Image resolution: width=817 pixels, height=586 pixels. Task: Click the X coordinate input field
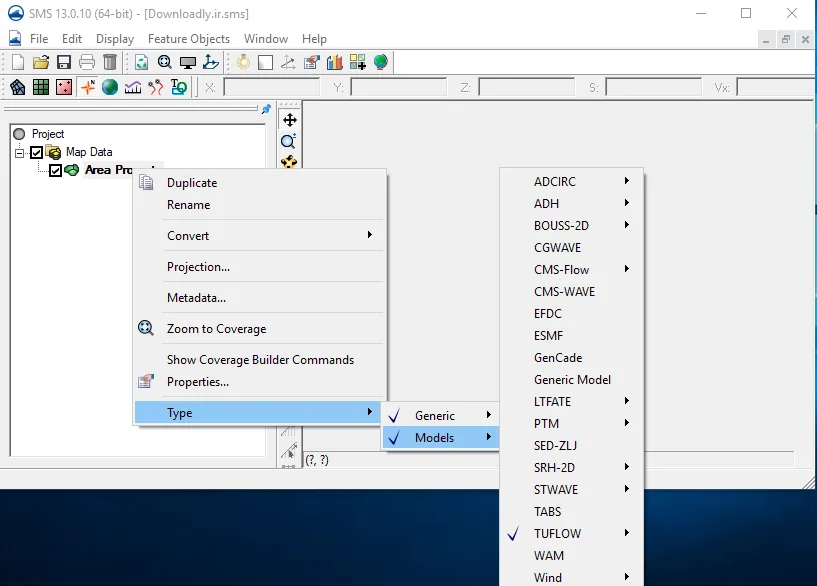[271, 88]
